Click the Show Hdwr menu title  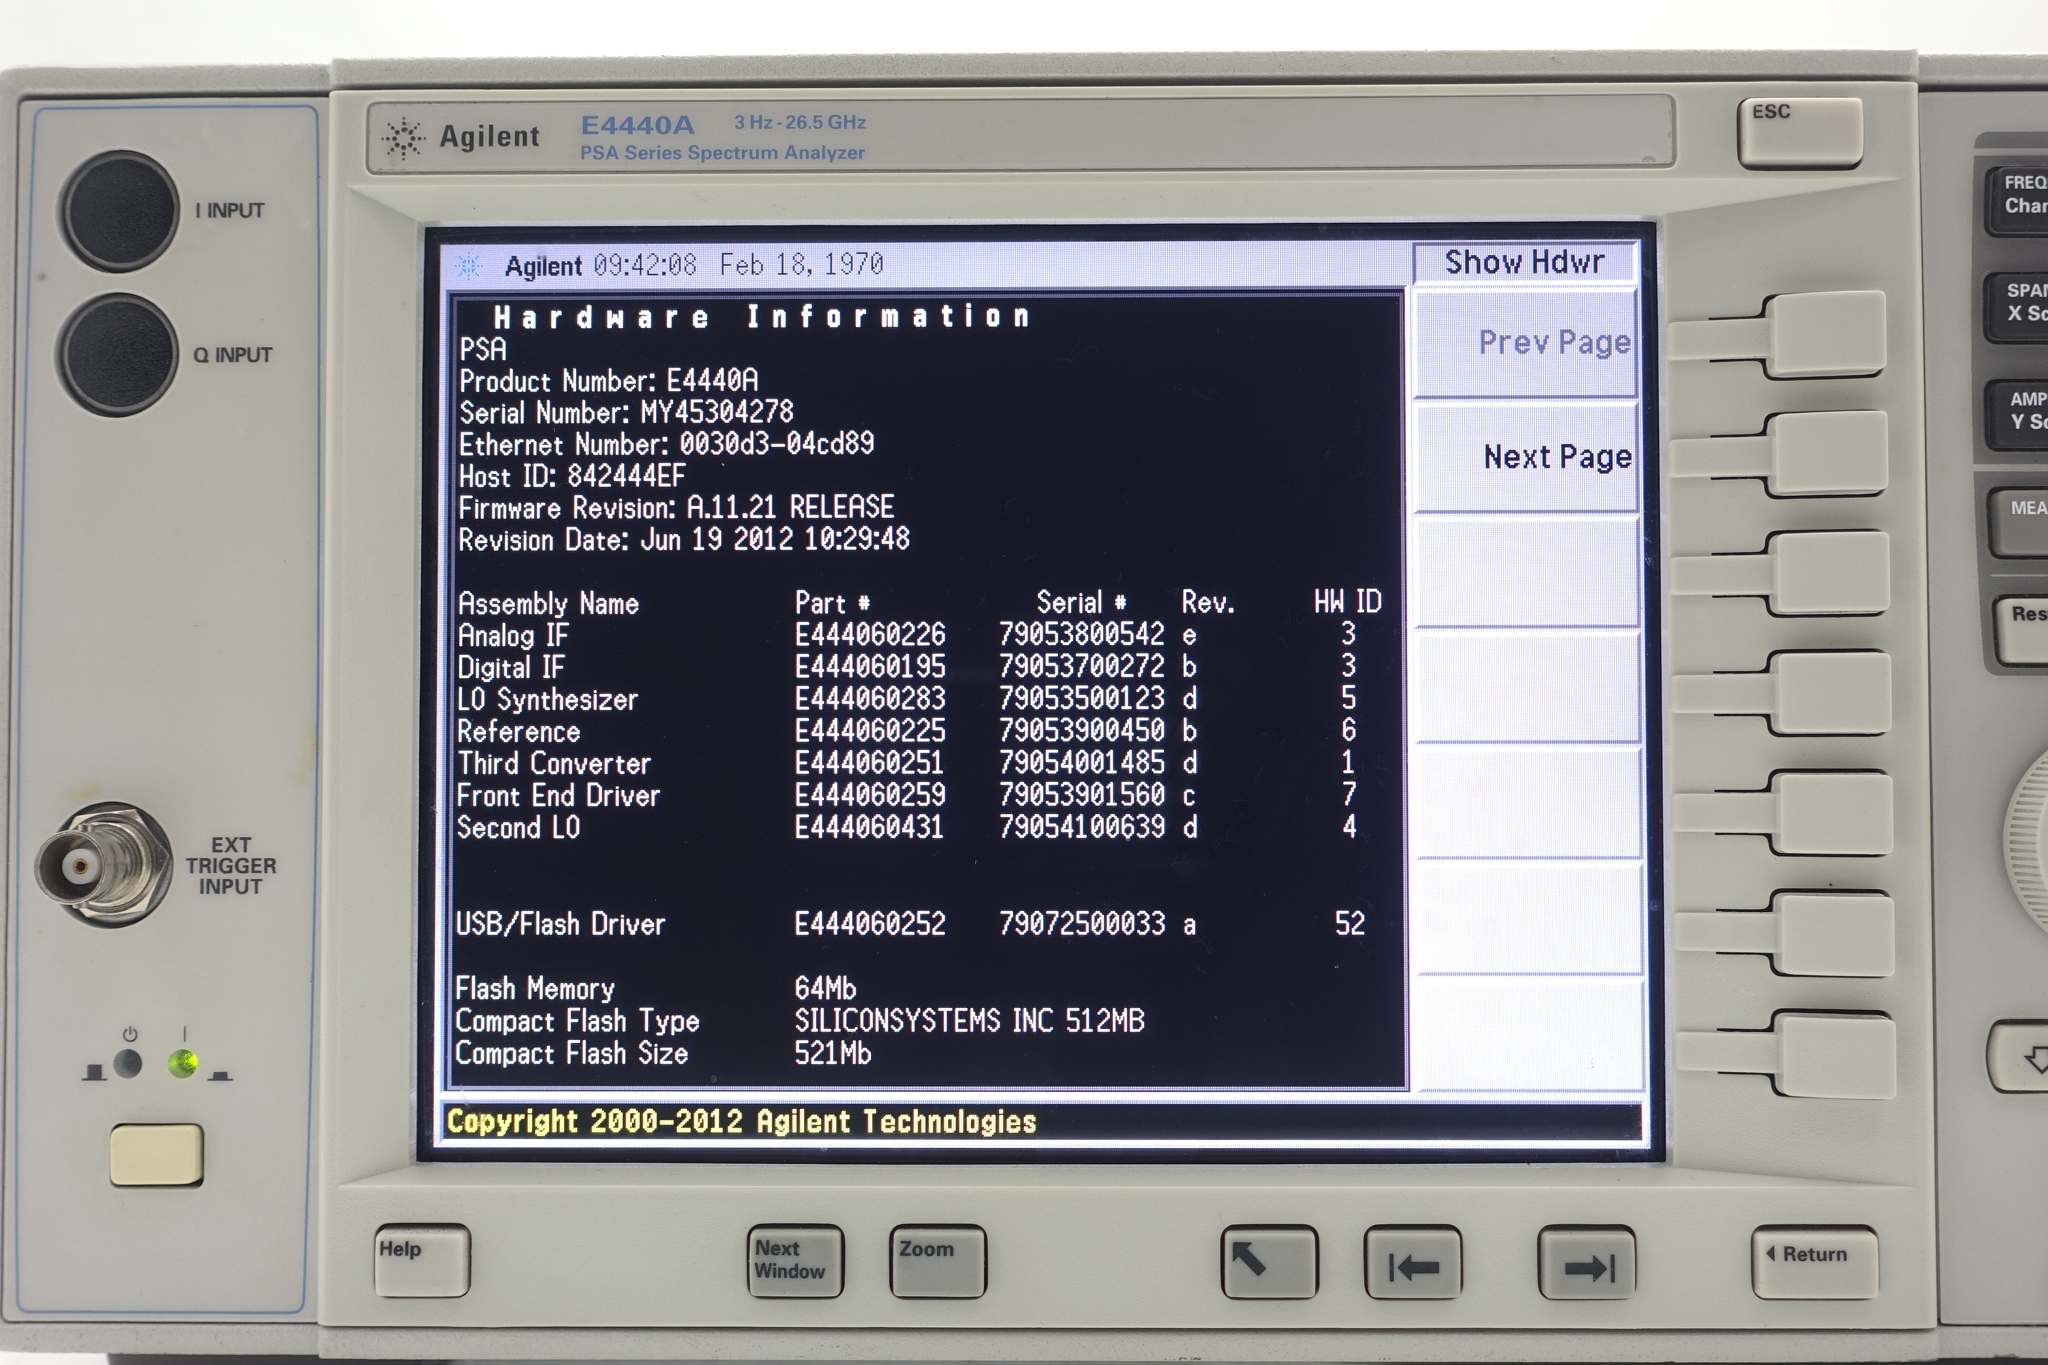(x=1524, y=262)
